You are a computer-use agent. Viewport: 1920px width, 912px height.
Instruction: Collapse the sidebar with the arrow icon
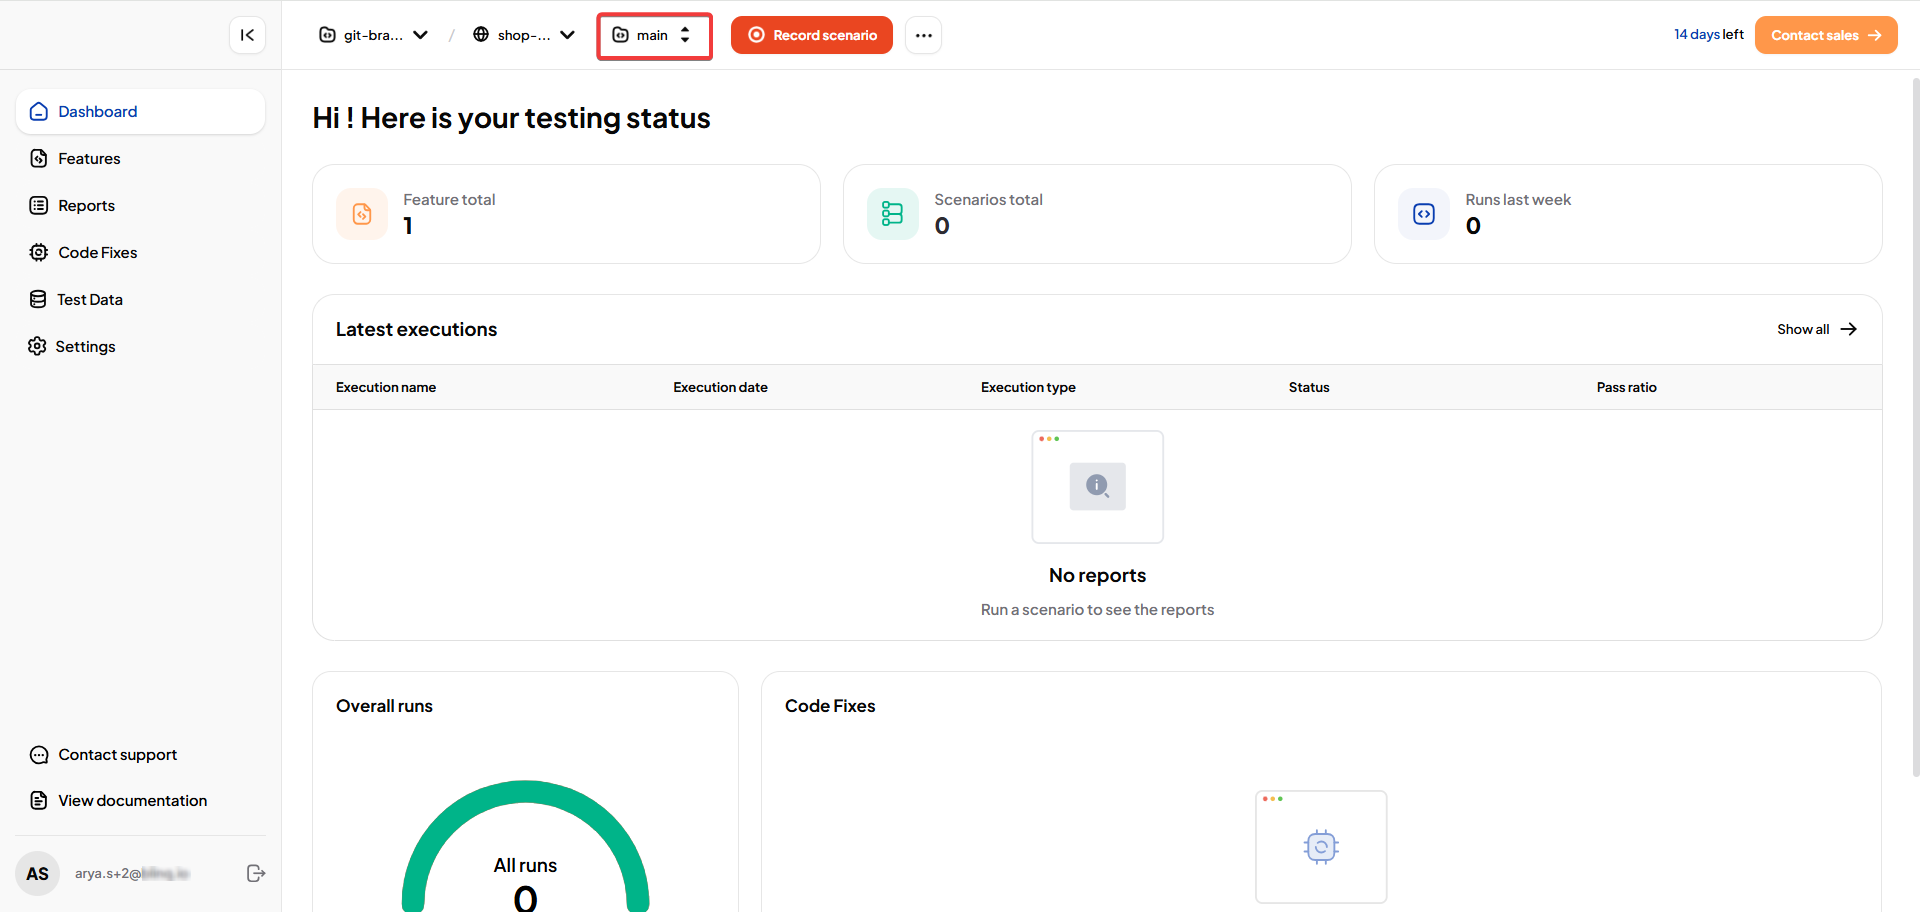pyautogui.click(x=247, y=35)
